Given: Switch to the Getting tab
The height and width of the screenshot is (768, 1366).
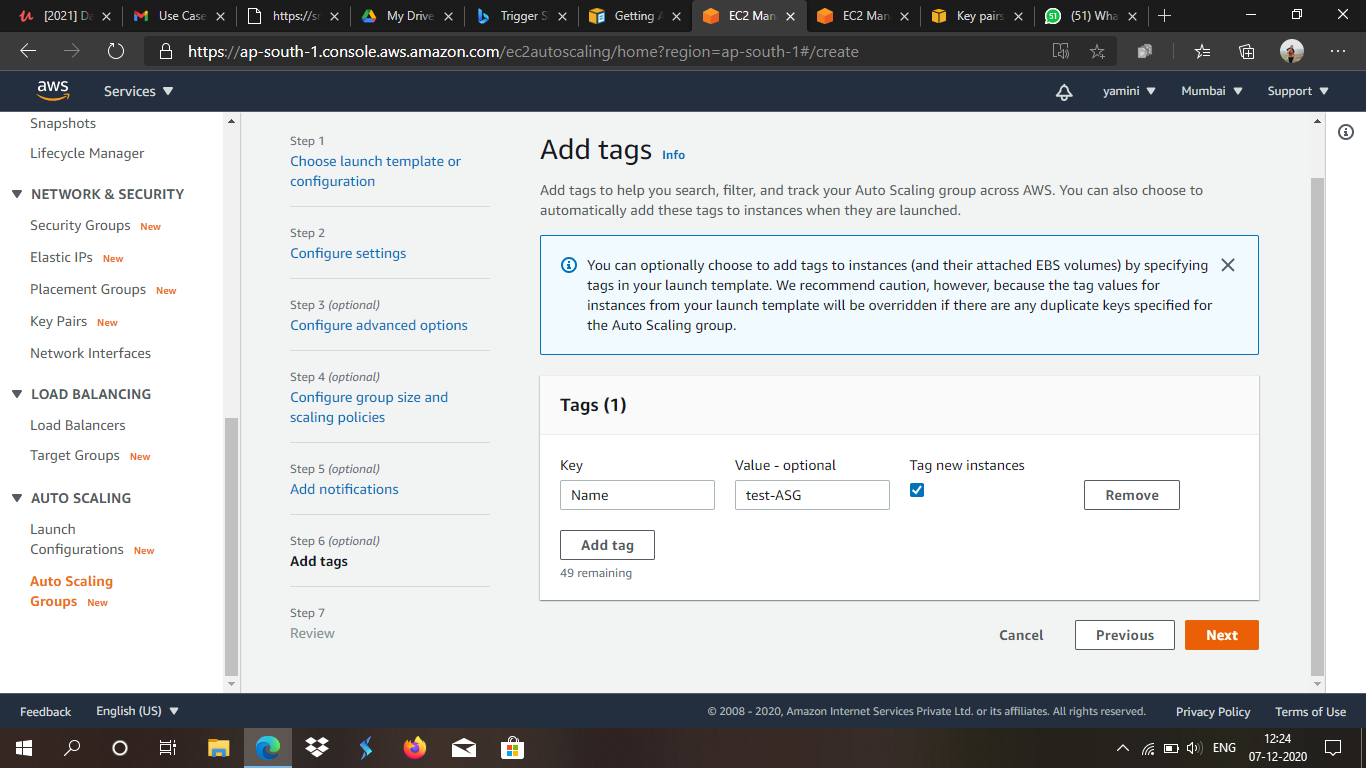Looking at the screenshot, I should 637,16.
